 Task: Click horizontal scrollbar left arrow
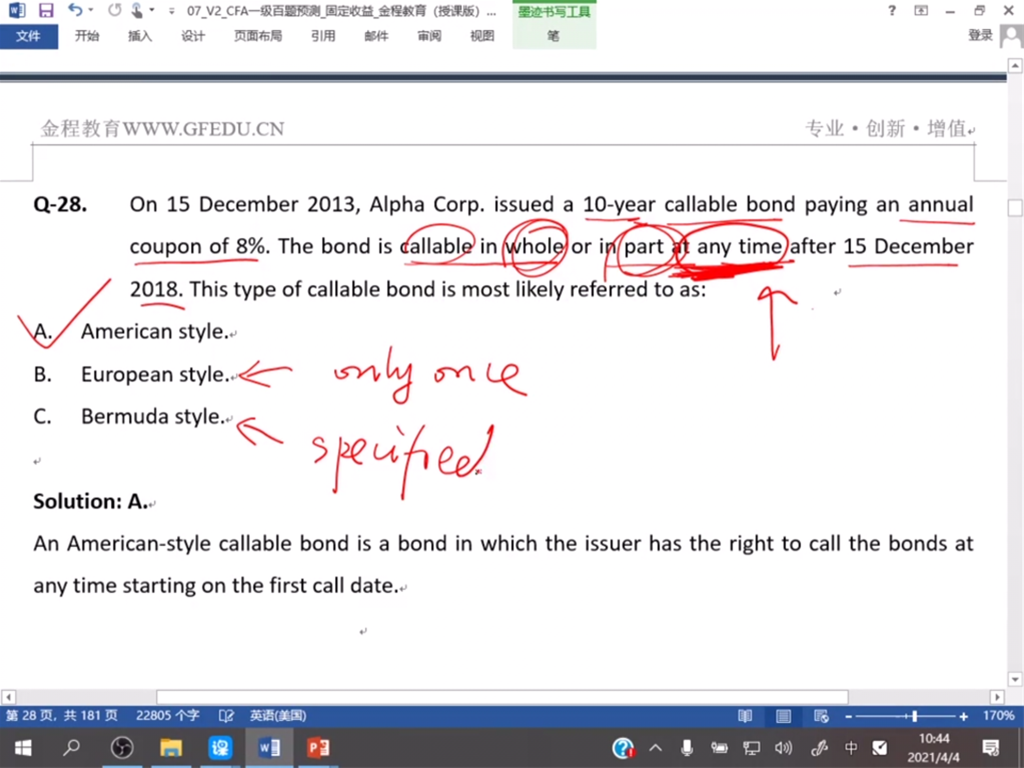8,697
